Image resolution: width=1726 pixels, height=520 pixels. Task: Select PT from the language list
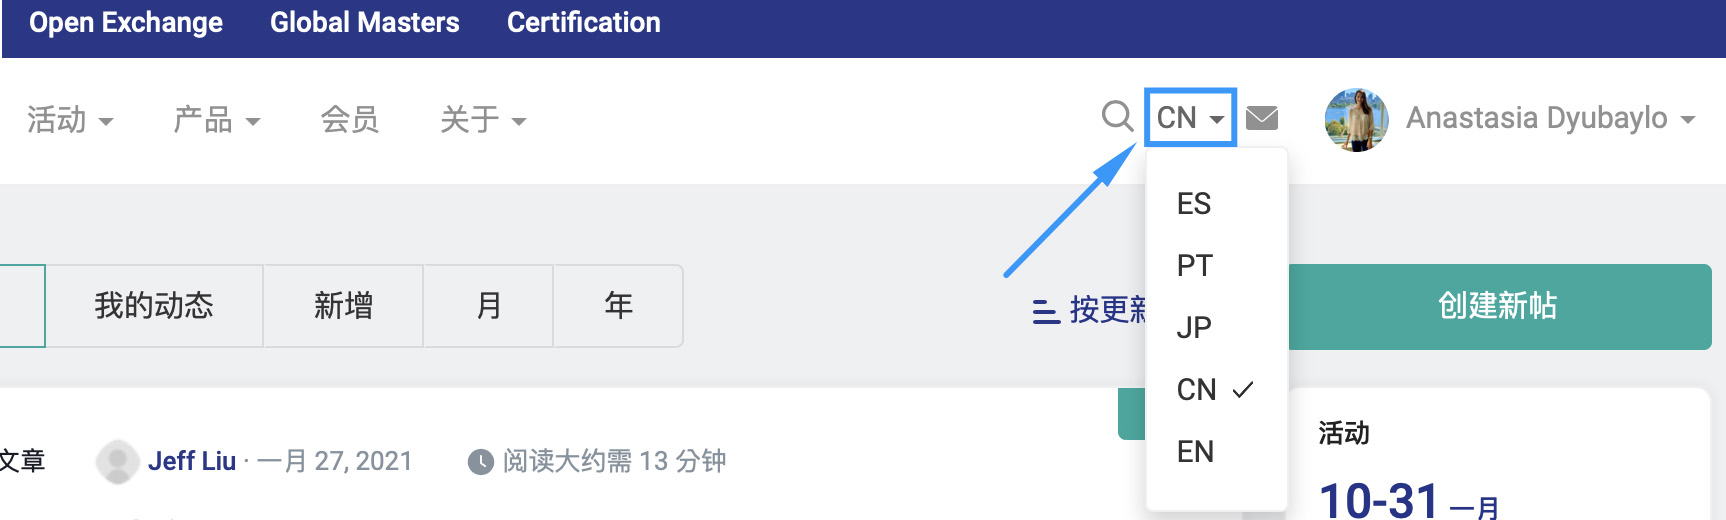pyautogui.click(x=1195, y=266)
